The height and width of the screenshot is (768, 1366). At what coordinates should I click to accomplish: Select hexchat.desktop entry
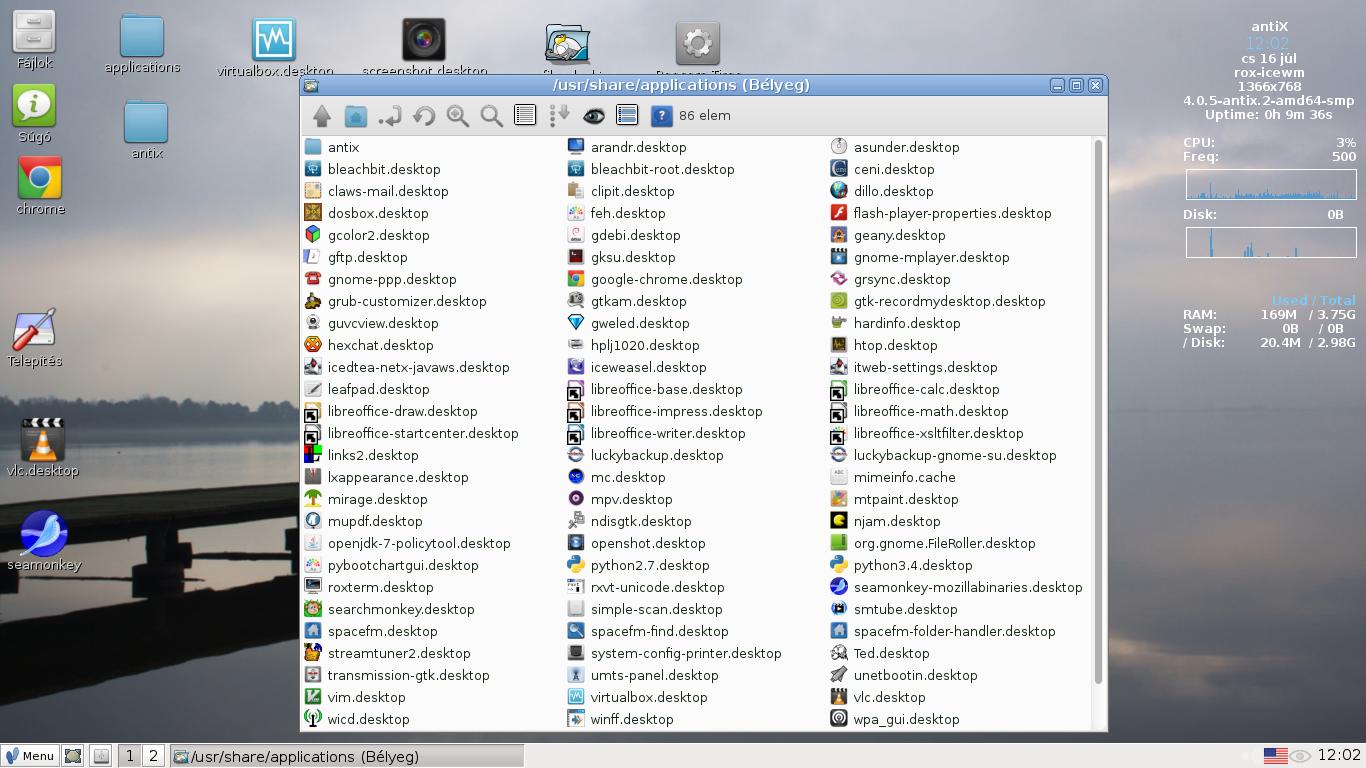tap(369, 345)
